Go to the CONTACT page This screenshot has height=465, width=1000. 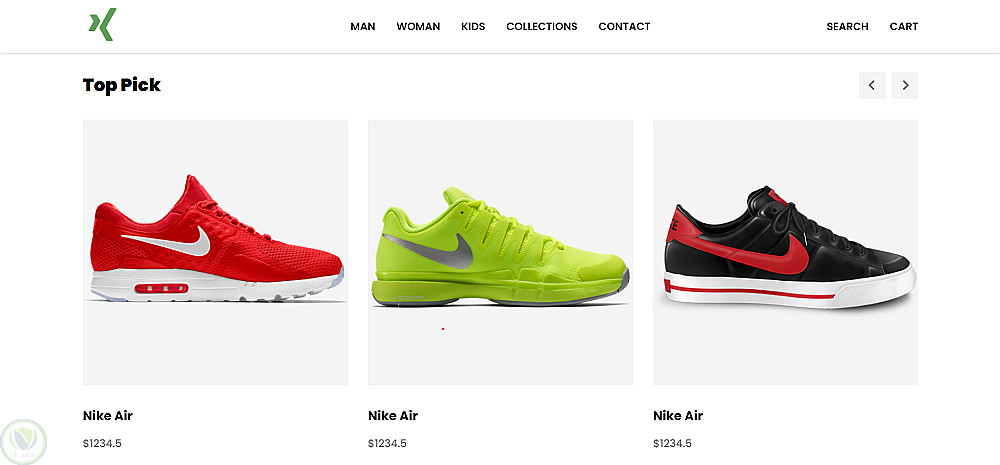[624, 27]
